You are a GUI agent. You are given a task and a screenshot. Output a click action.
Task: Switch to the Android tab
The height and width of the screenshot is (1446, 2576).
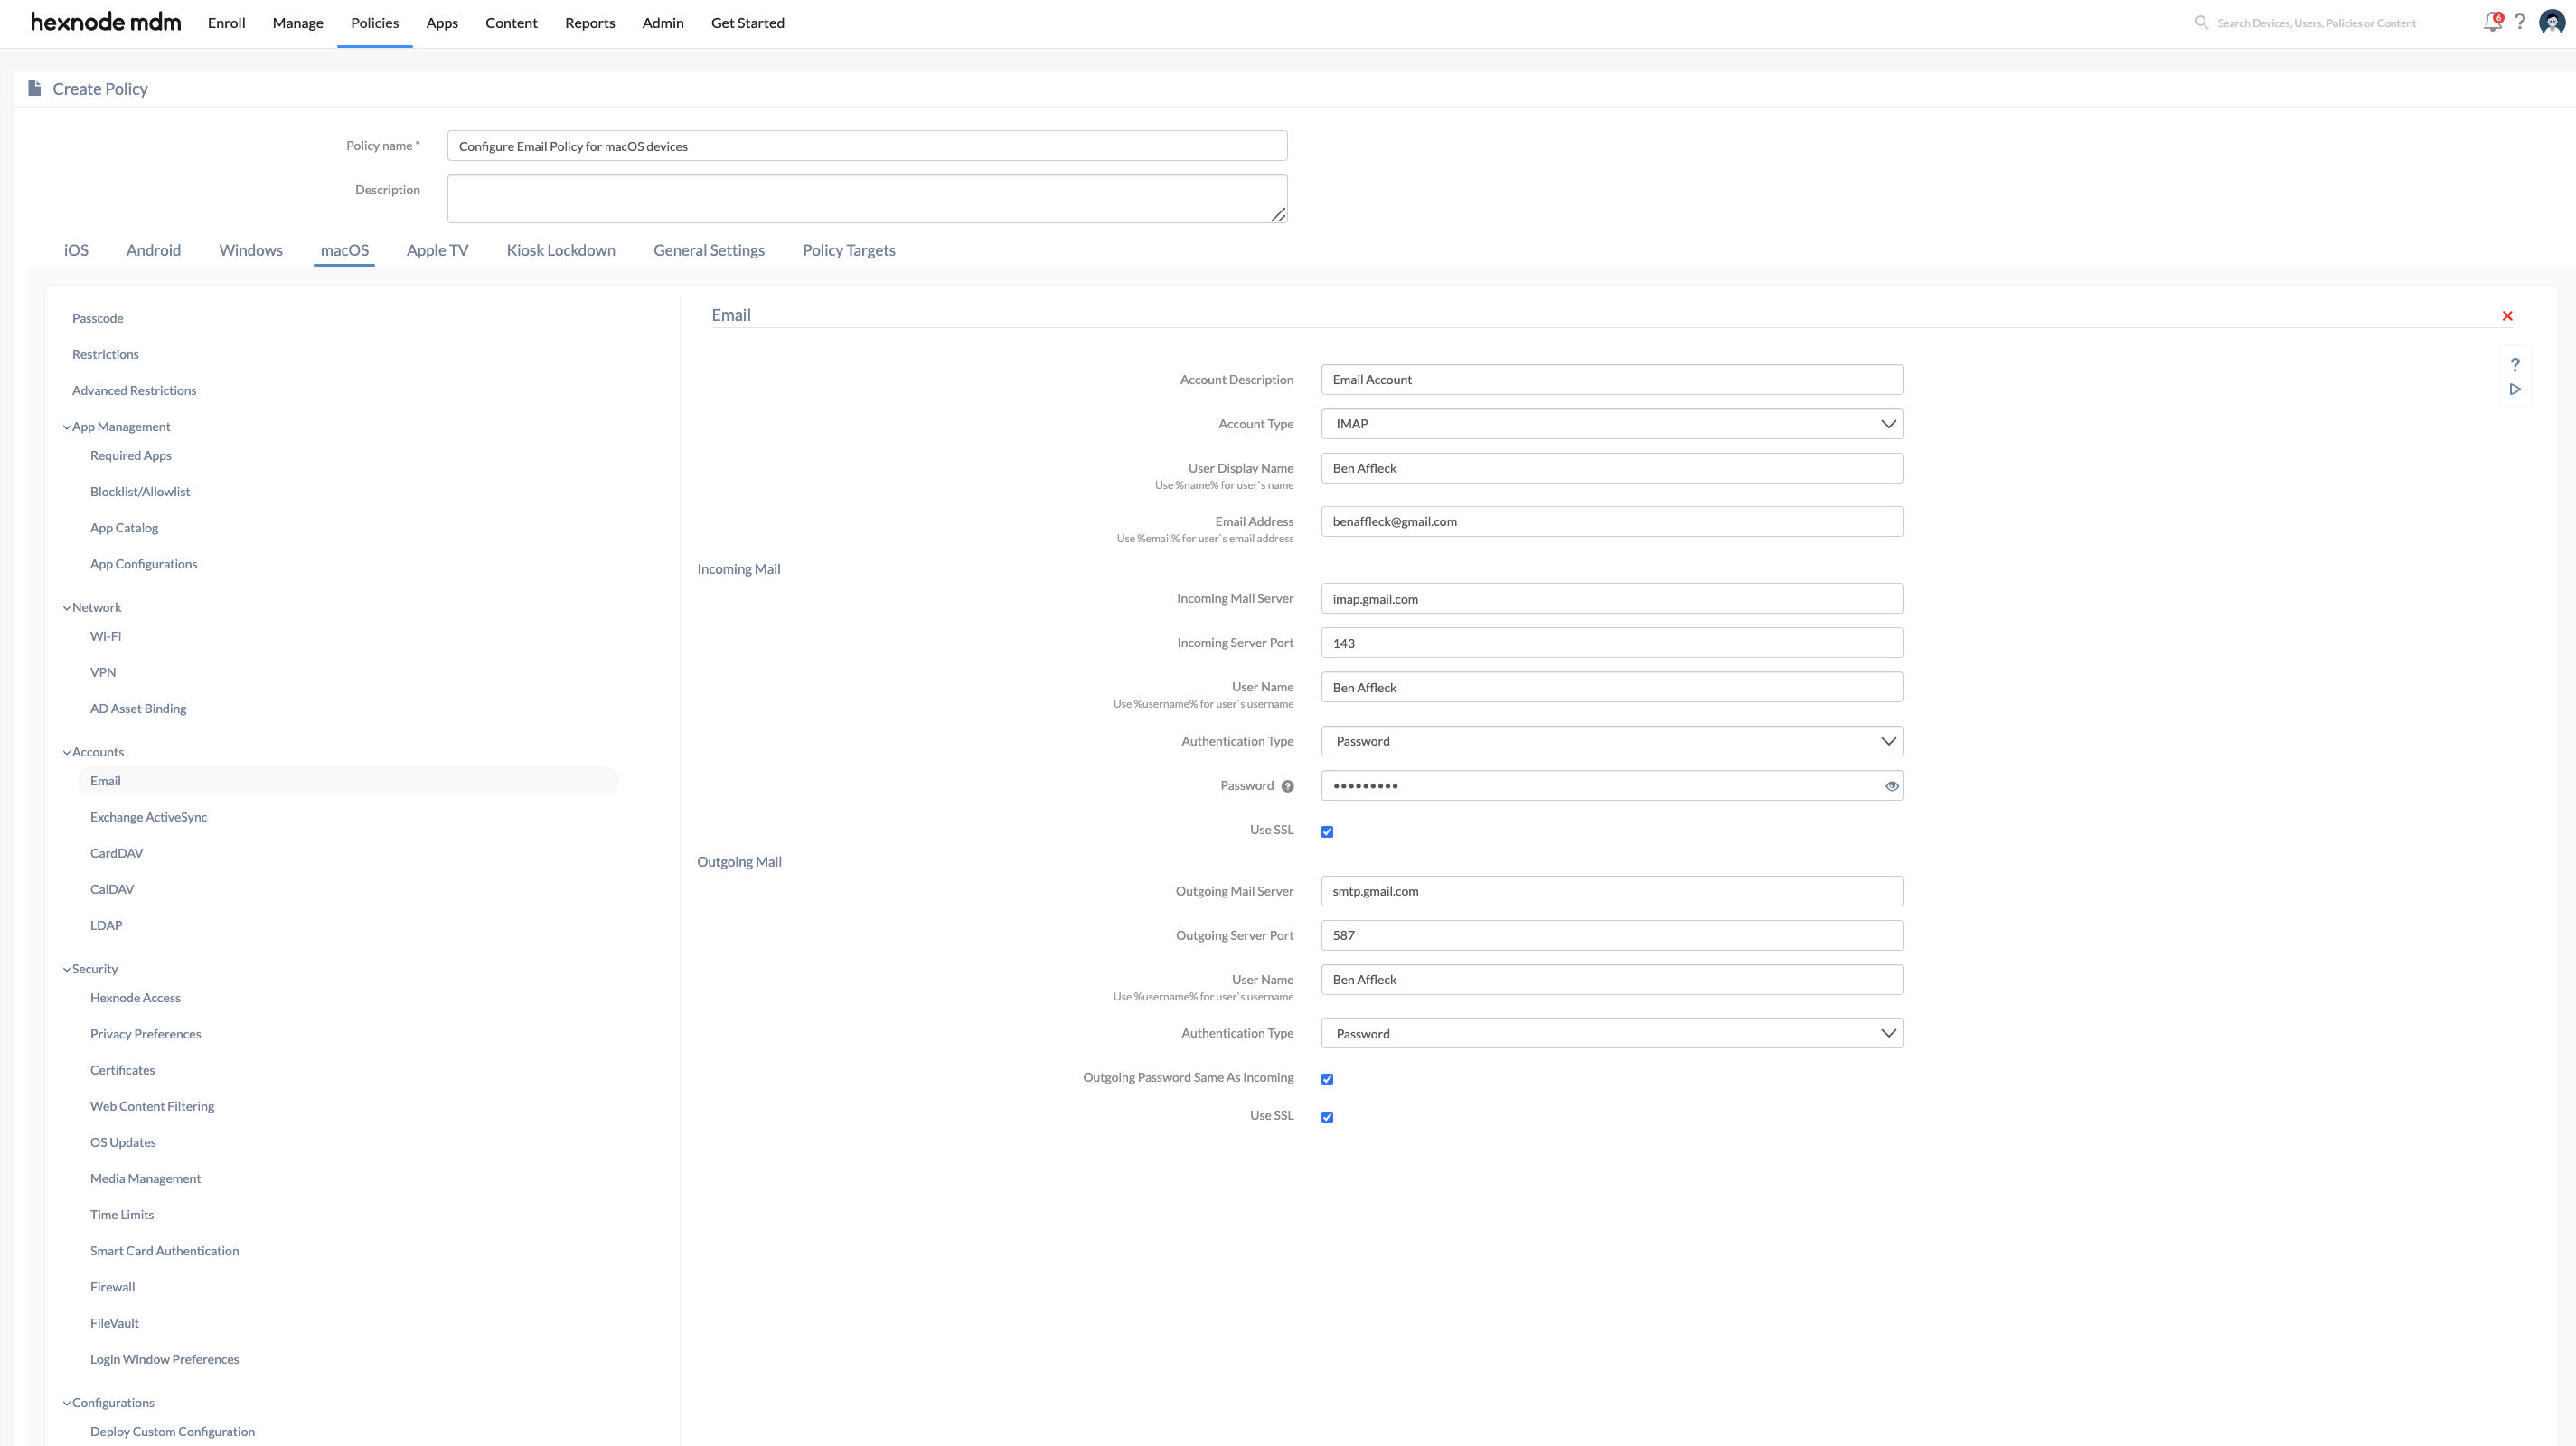click(x=153, y=250)
